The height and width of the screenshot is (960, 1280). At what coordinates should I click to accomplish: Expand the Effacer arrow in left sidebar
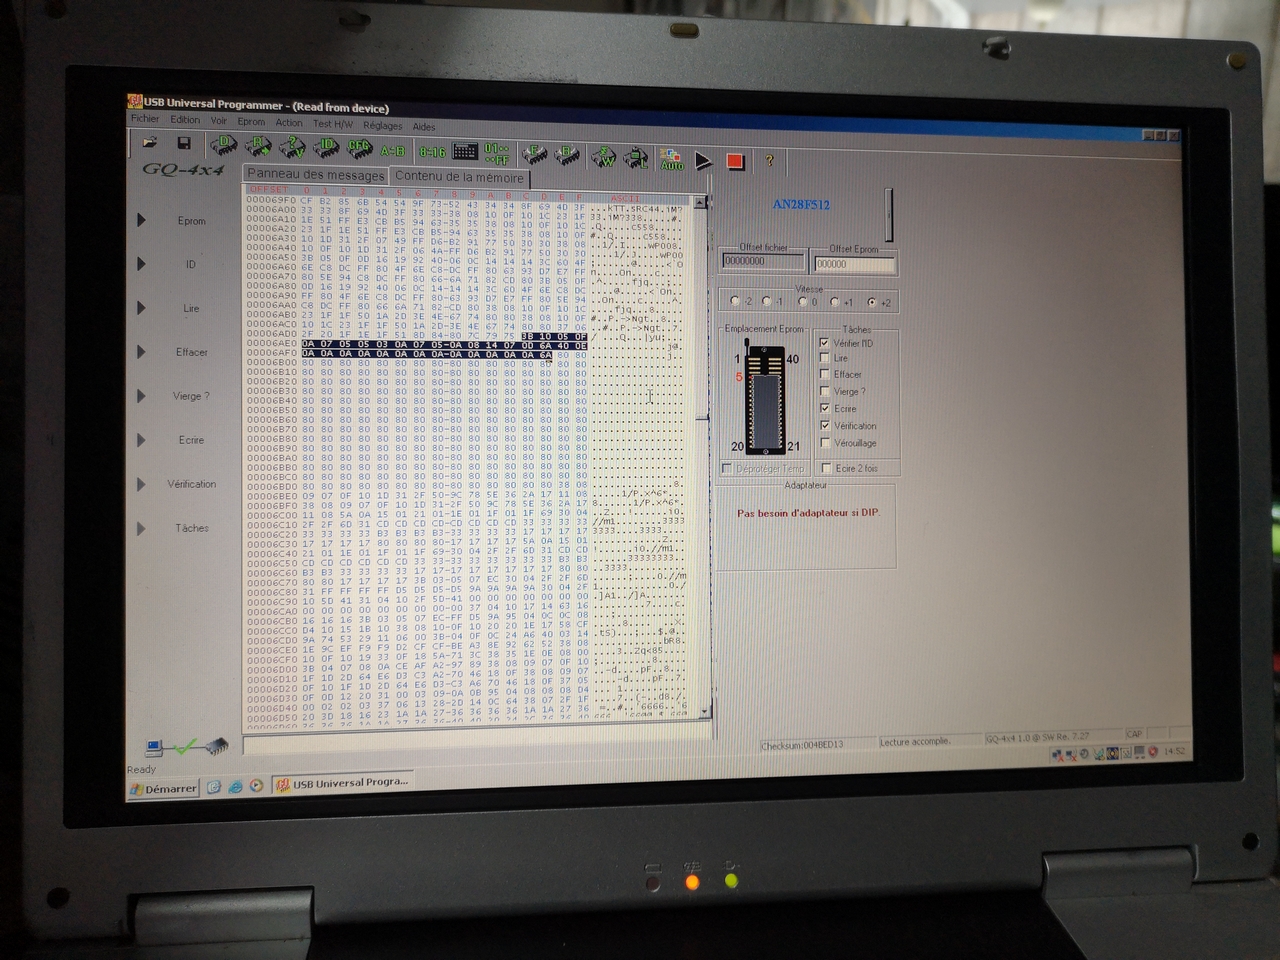click(141, 352)
